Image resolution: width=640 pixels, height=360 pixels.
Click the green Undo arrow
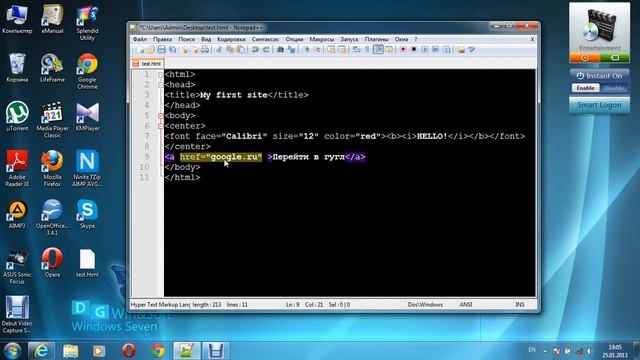point(255,50)
